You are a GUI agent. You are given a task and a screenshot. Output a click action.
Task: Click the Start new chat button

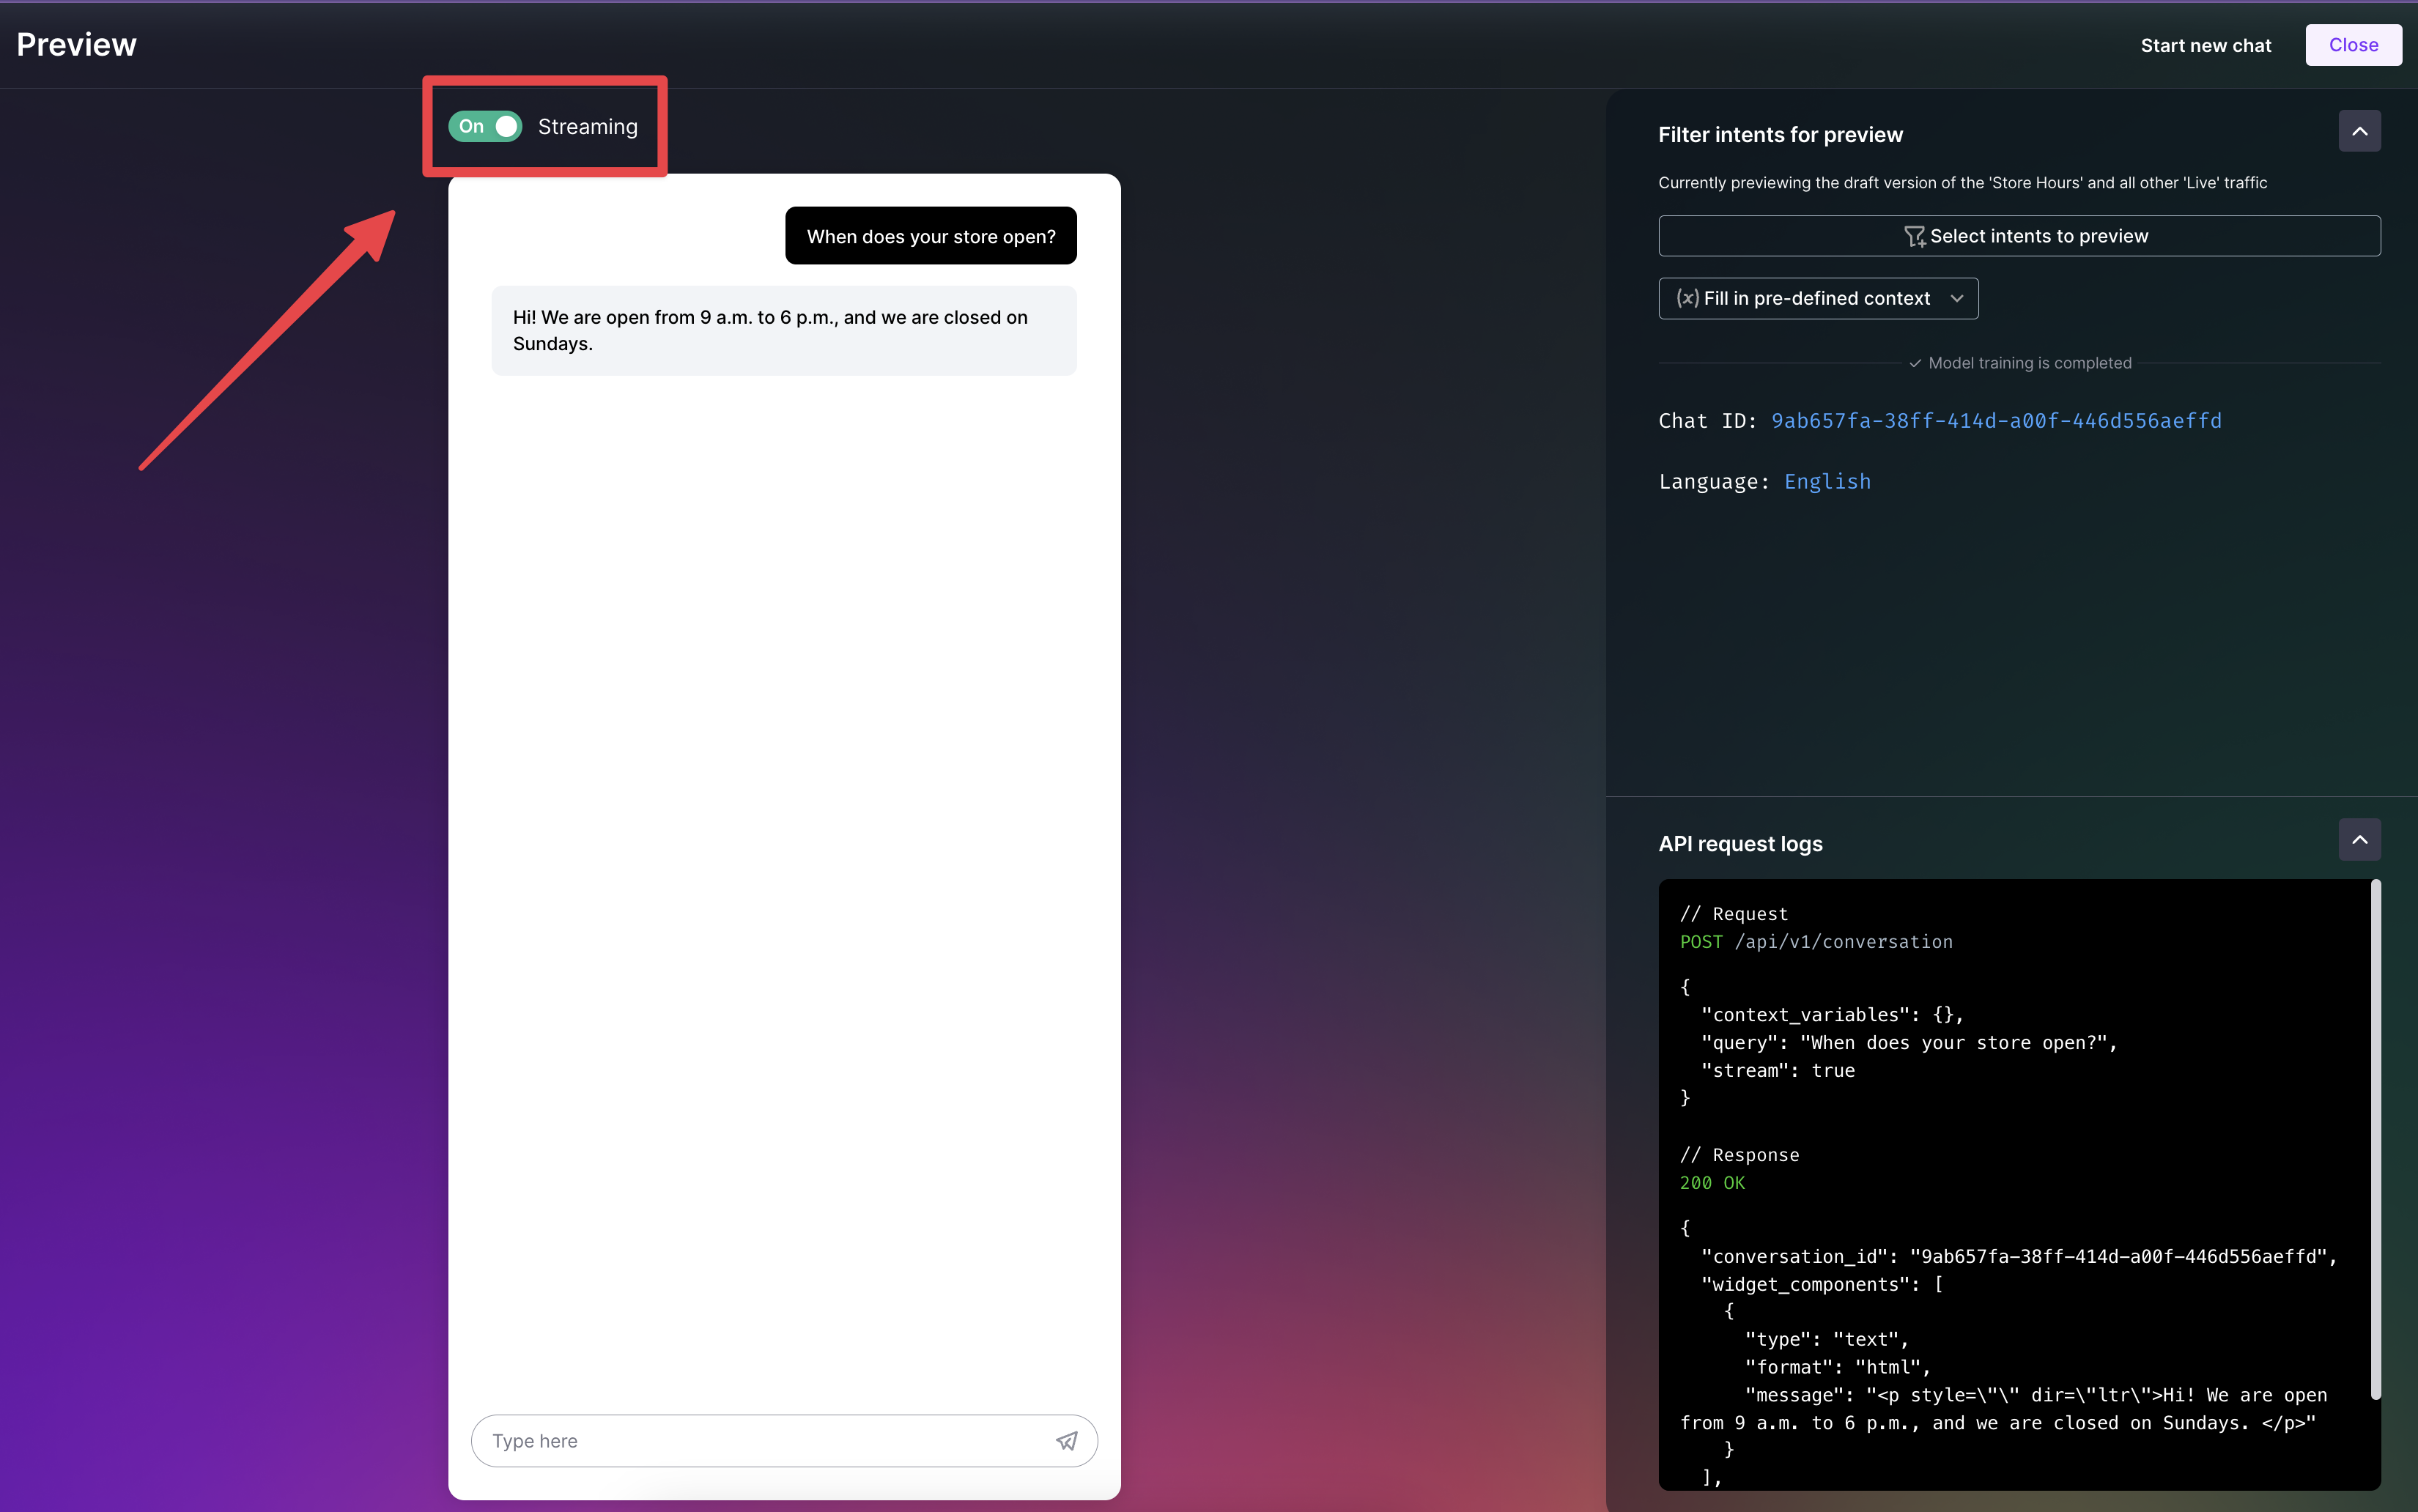point(2206,45)
